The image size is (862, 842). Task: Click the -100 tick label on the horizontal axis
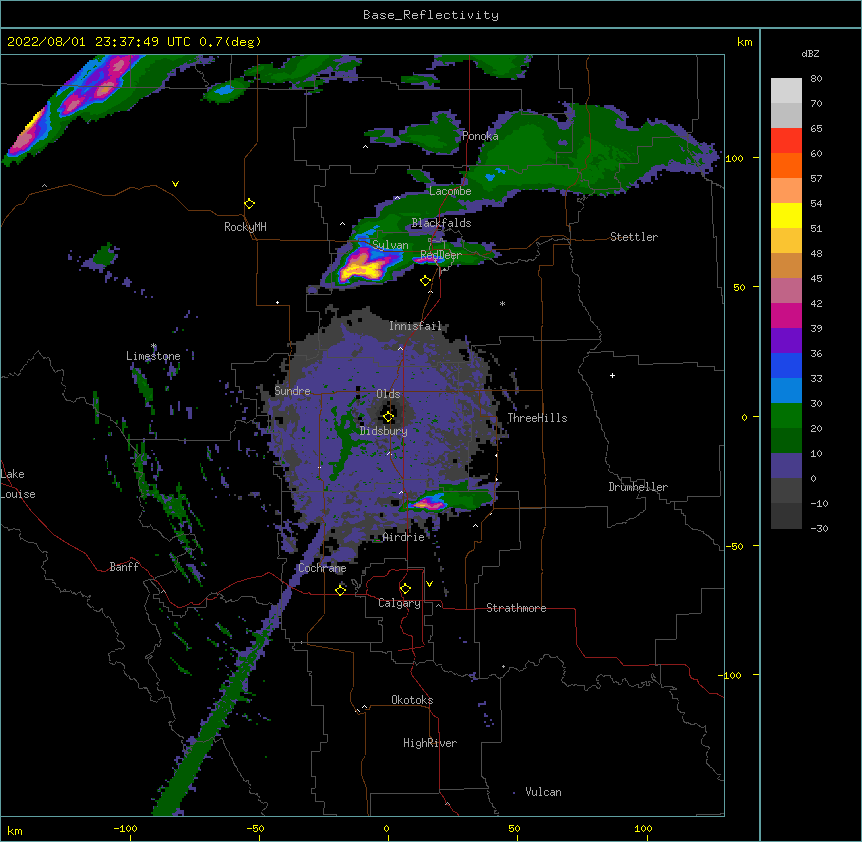(x=125, y=828)
